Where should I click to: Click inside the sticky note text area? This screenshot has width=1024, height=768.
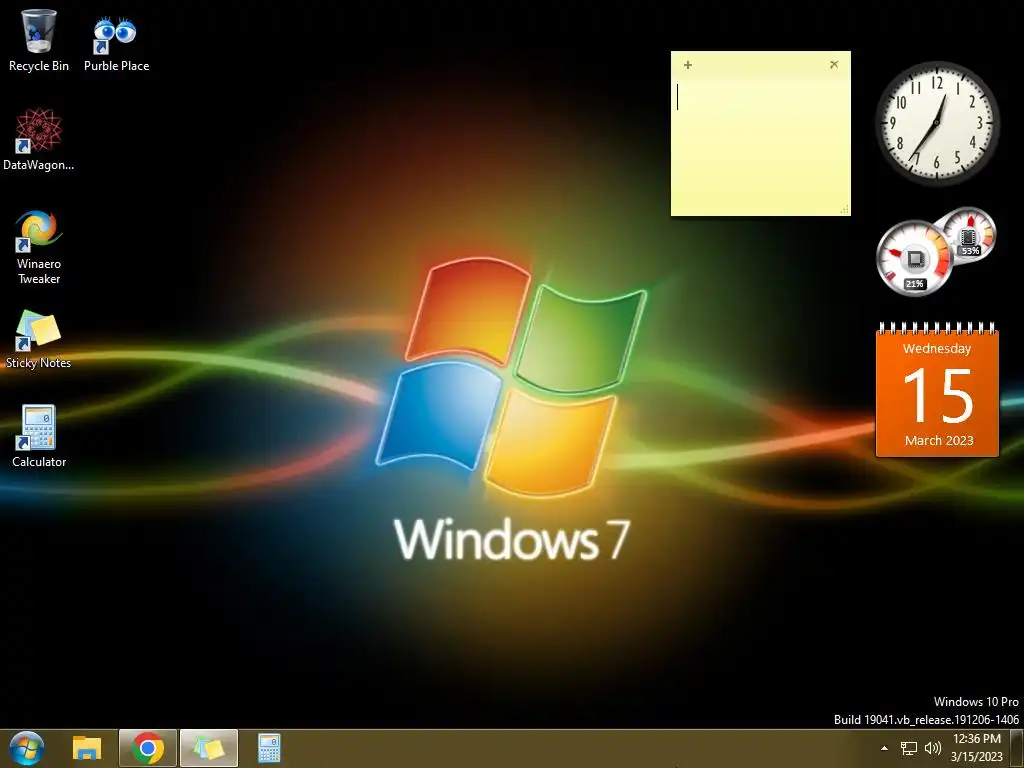click(x=760, y=144)
